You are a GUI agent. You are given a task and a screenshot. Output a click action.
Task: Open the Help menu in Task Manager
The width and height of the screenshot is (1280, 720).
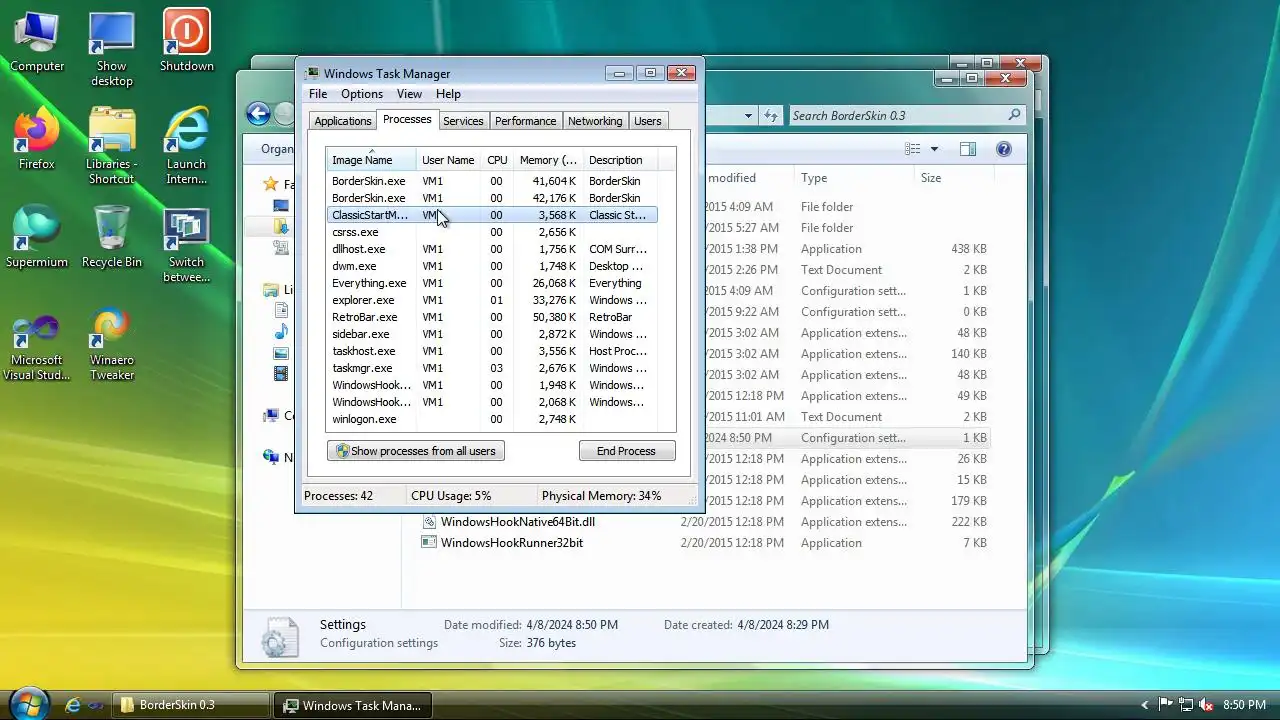(x=448, y=94)
